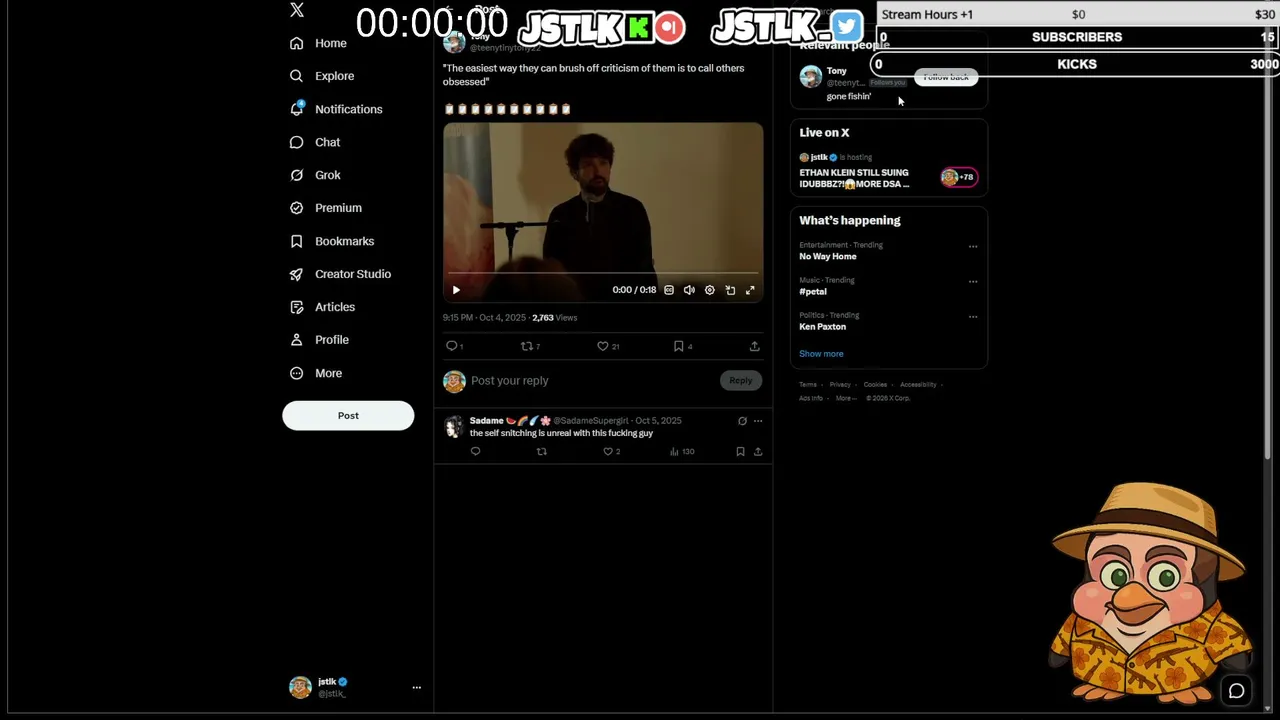Open options for the Ken Paxton trend
1280x720 pixels.
pos(973,317)
